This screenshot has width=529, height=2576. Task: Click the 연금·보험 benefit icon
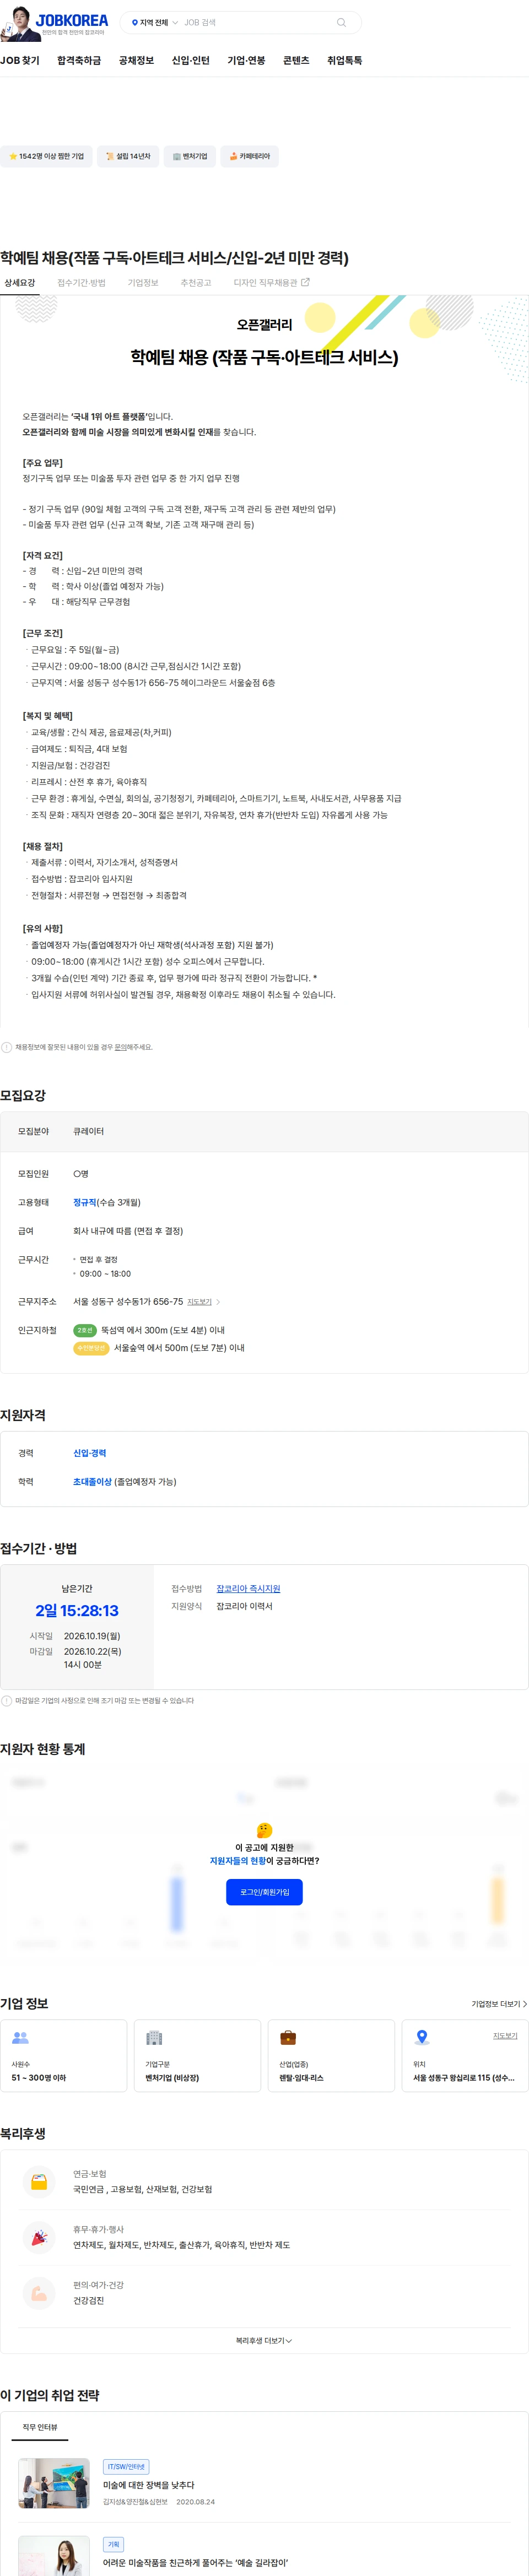[x=39, y=2181]
